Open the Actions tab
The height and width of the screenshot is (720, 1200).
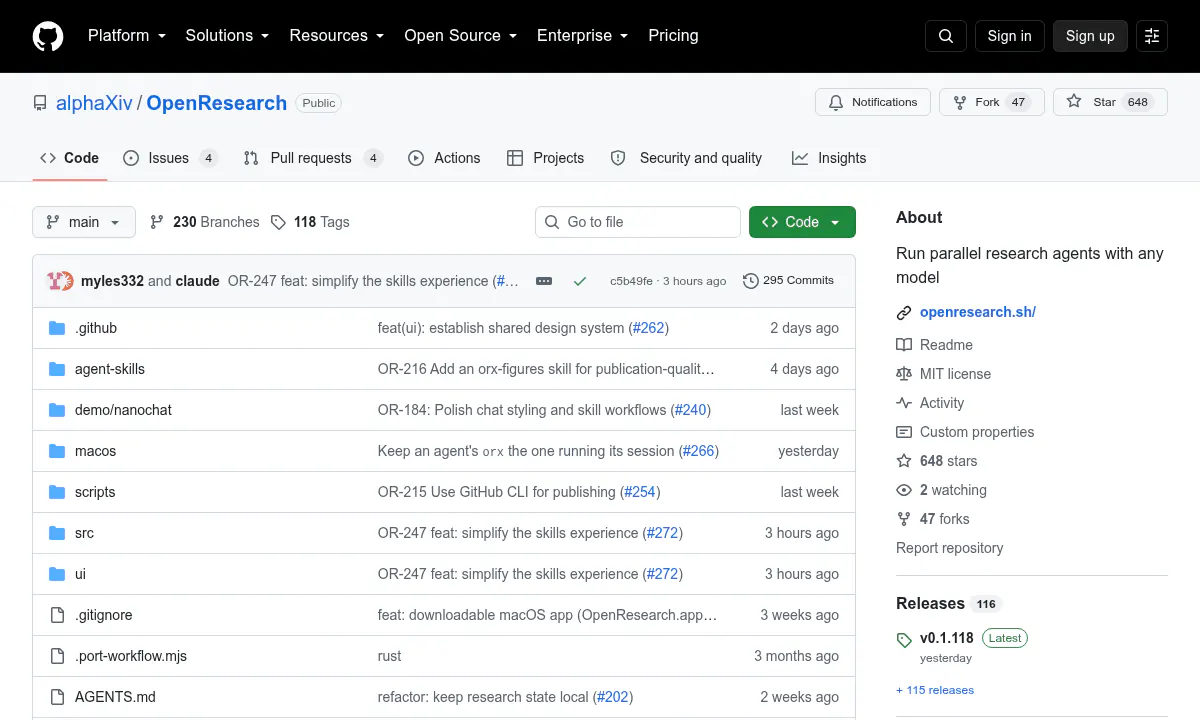444,158
